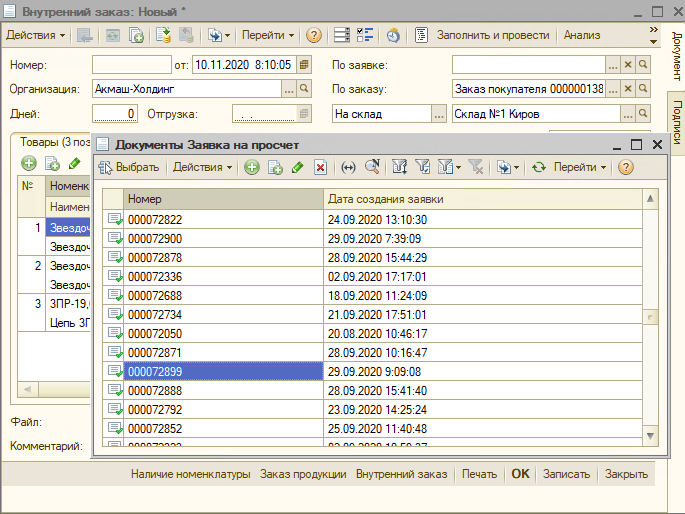
Task: Open search by number (binoculars icon)
Action: (x=372, y=167)
